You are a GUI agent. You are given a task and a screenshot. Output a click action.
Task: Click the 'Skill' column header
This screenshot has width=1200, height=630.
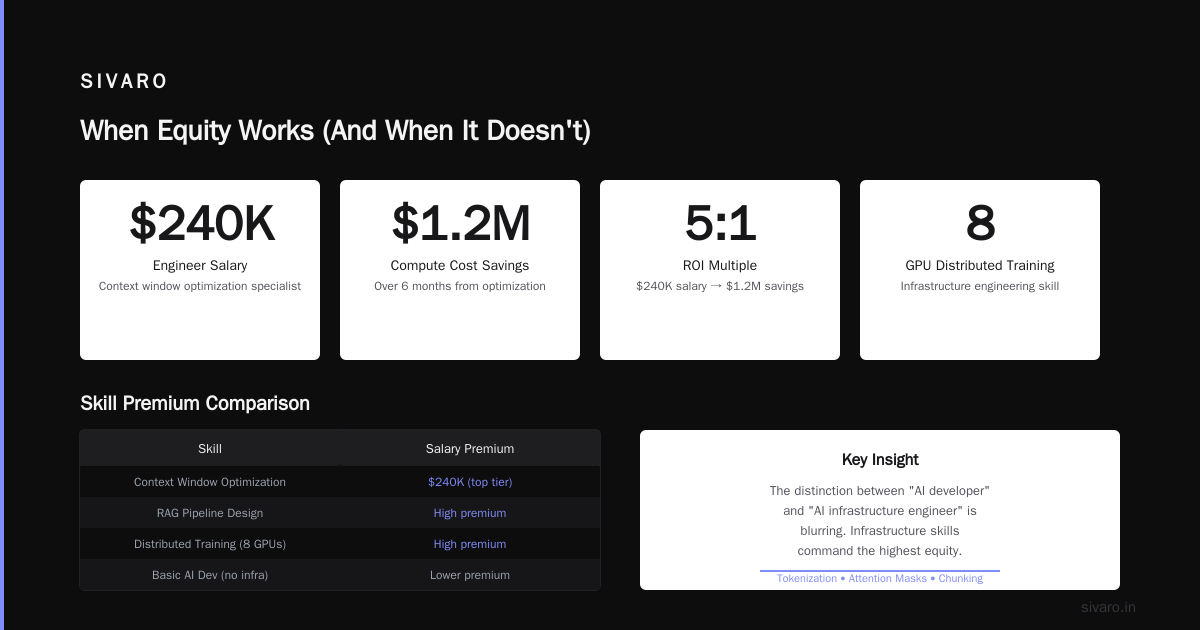(210, 449)
